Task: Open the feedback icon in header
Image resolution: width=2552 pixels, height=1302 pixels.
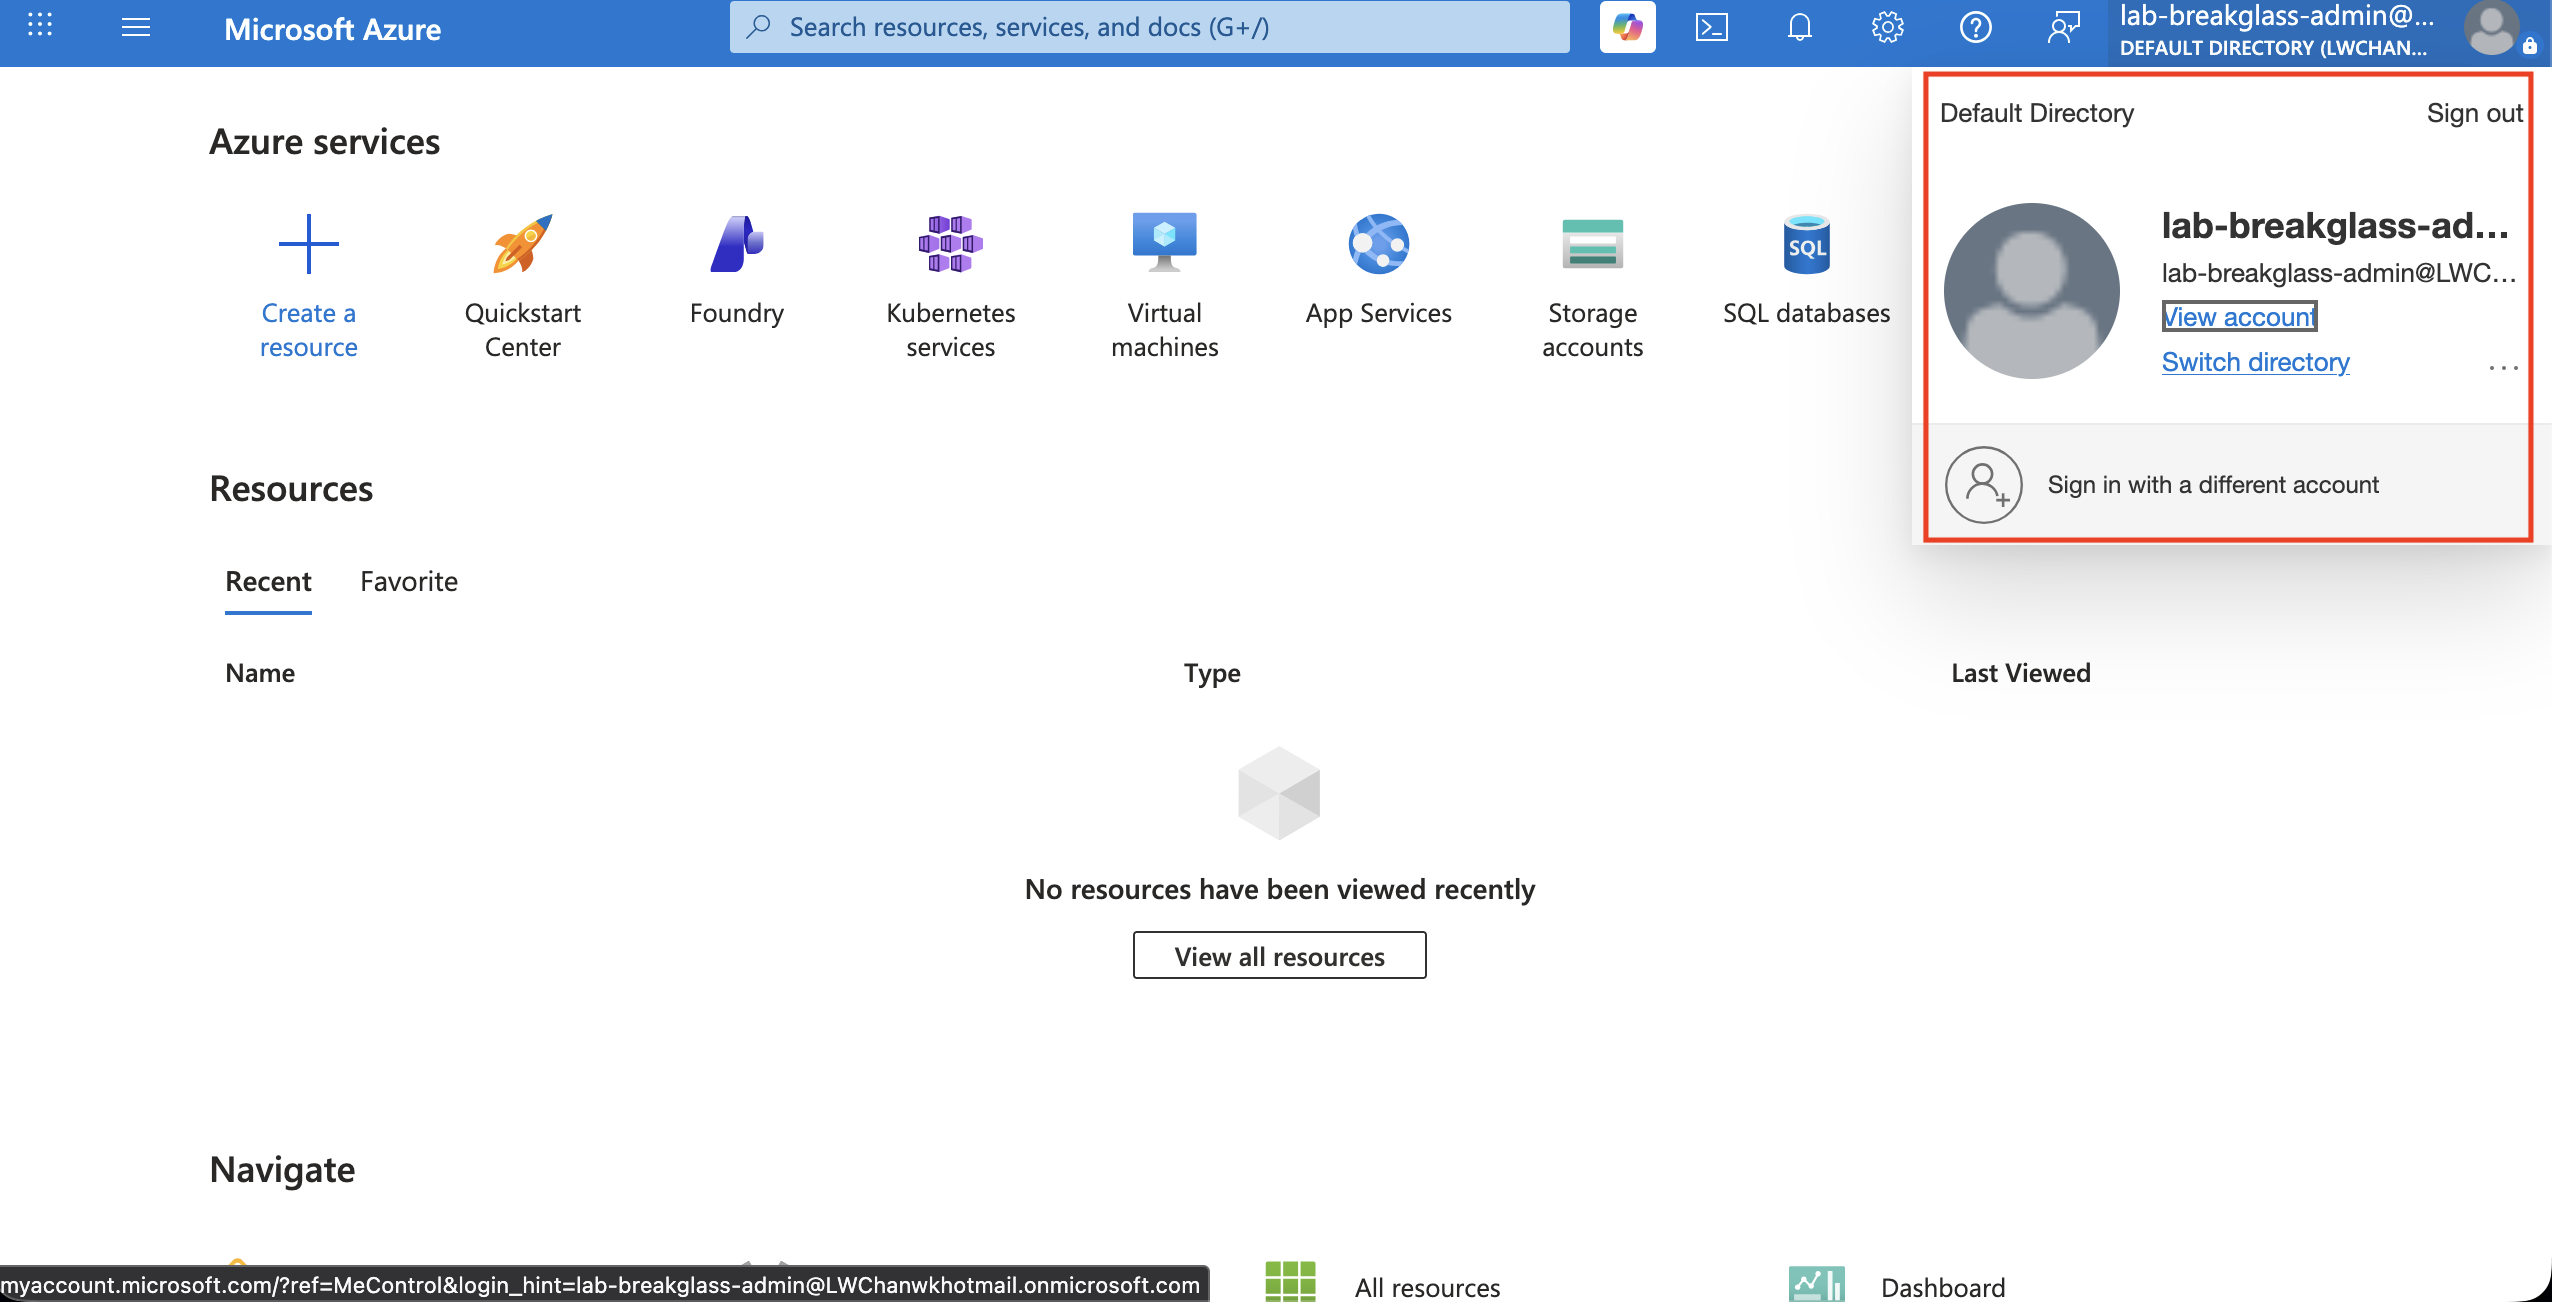Action: click(2063, 27)
